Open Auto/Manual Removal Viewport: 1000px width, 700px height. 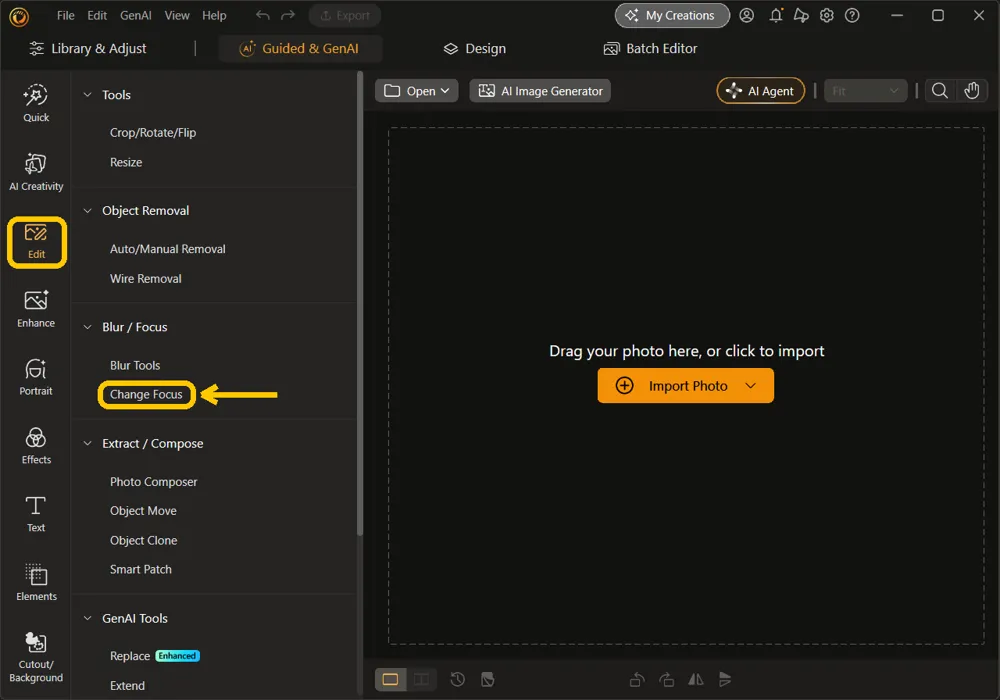tap(168, 249)
